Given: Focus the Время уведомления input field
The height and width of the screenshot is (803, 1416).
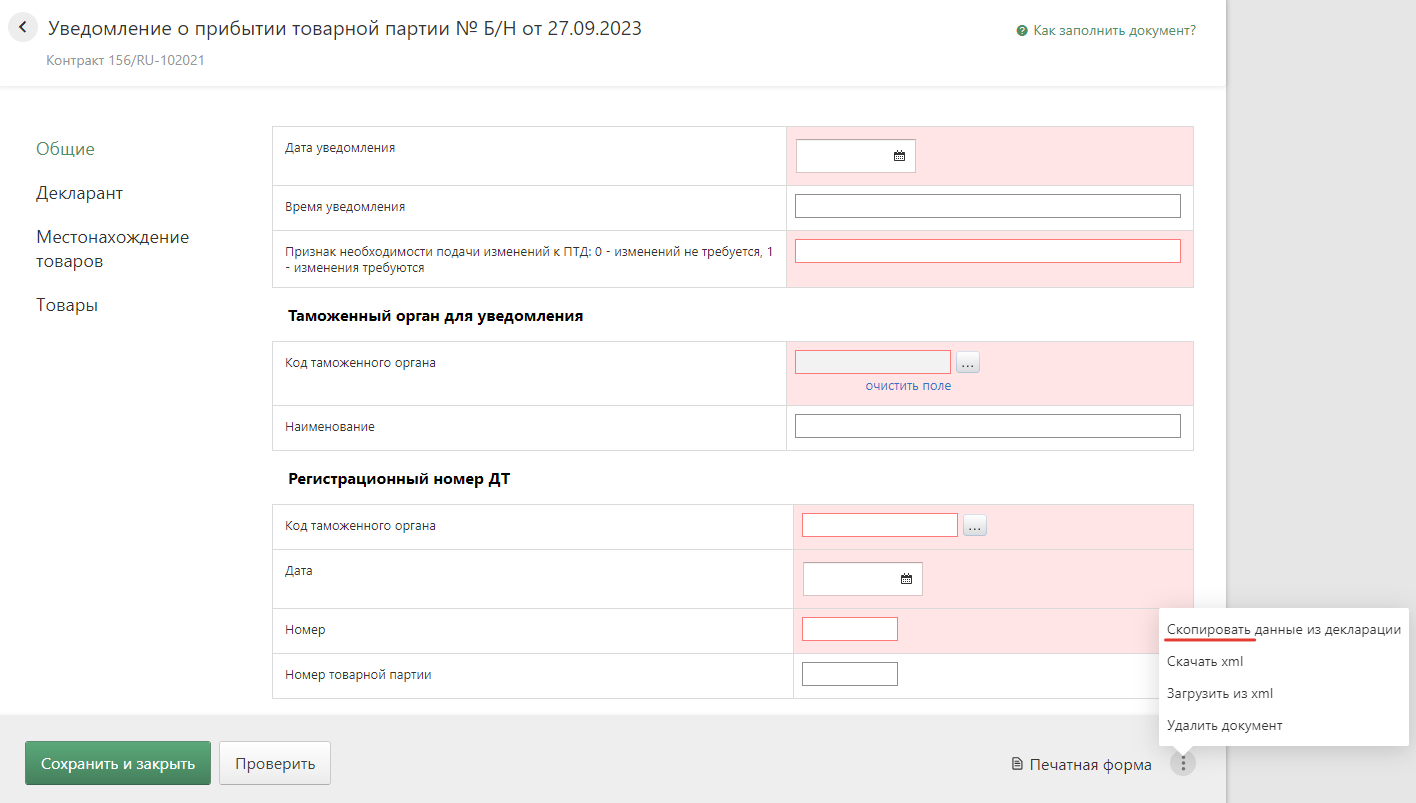Looking at the screenshot, I should click(x=988, y=206).
